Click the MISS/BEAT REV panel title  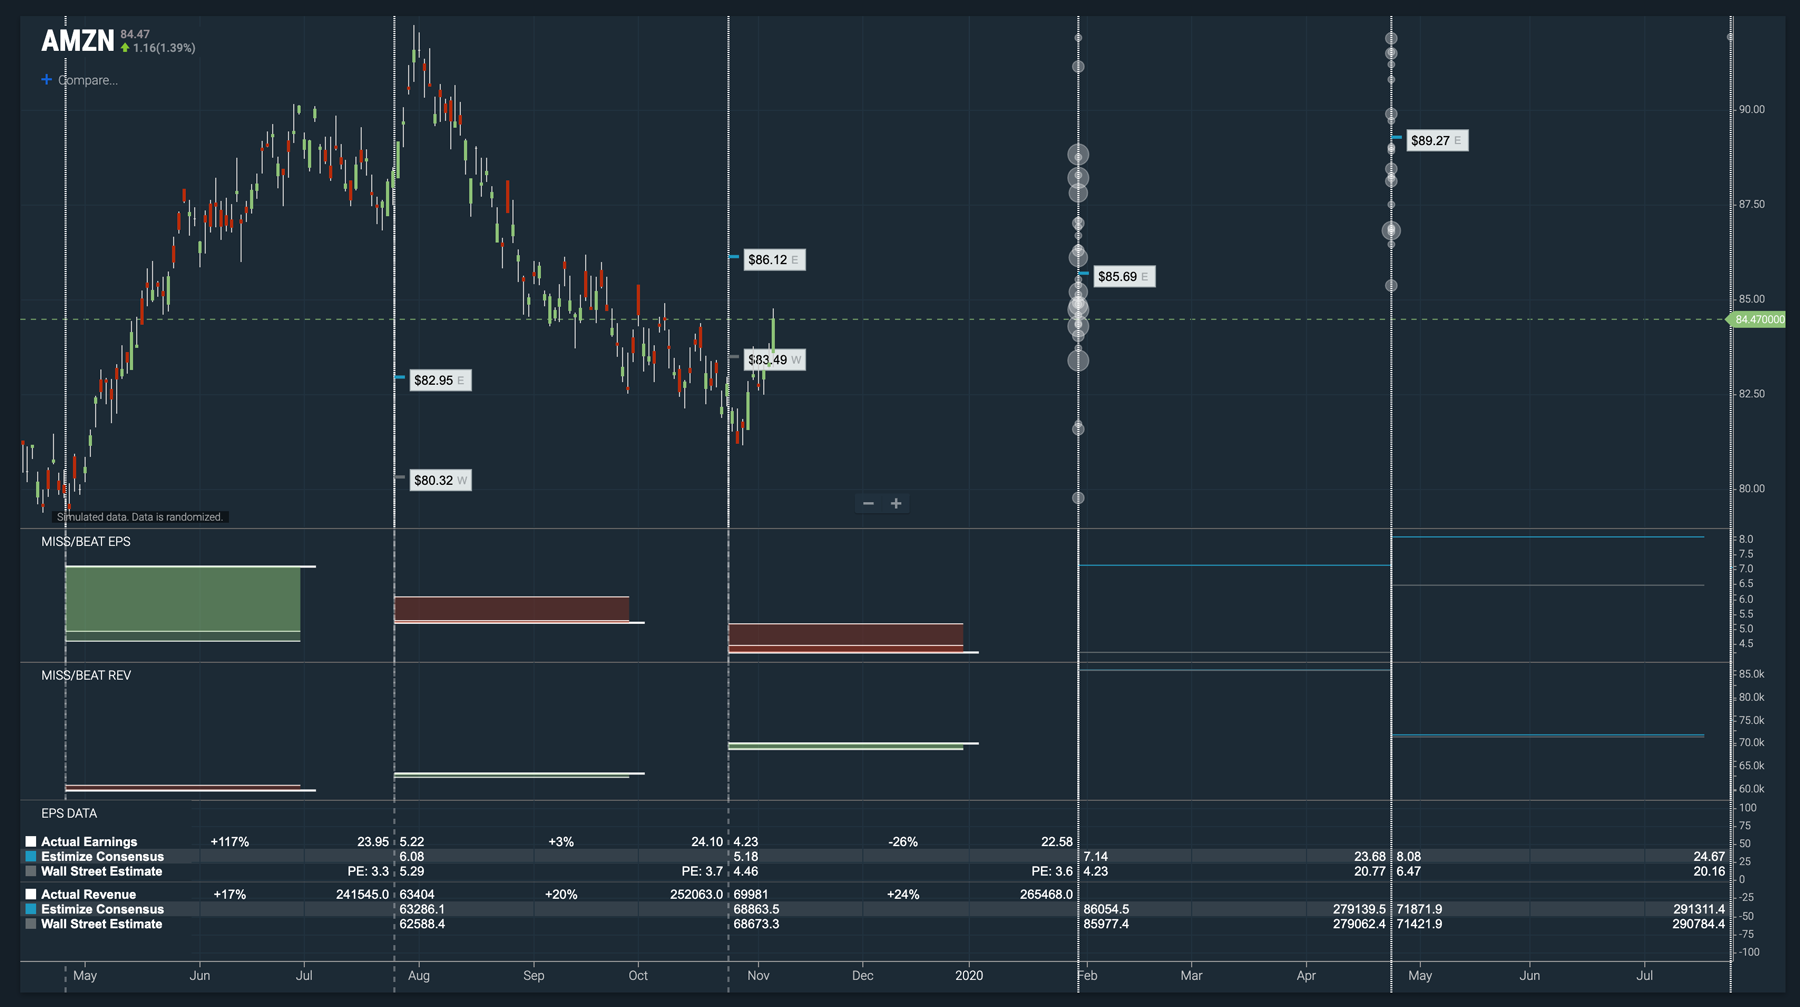tap(86, 675)
